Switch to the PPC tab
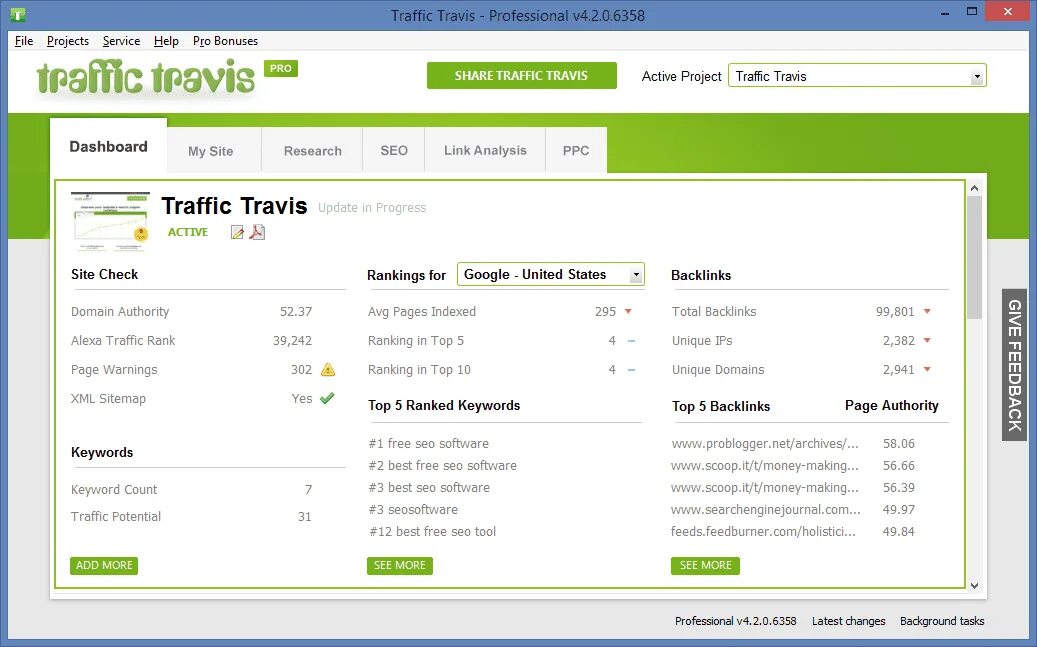 pyautogui.click(x=576, y=151)
